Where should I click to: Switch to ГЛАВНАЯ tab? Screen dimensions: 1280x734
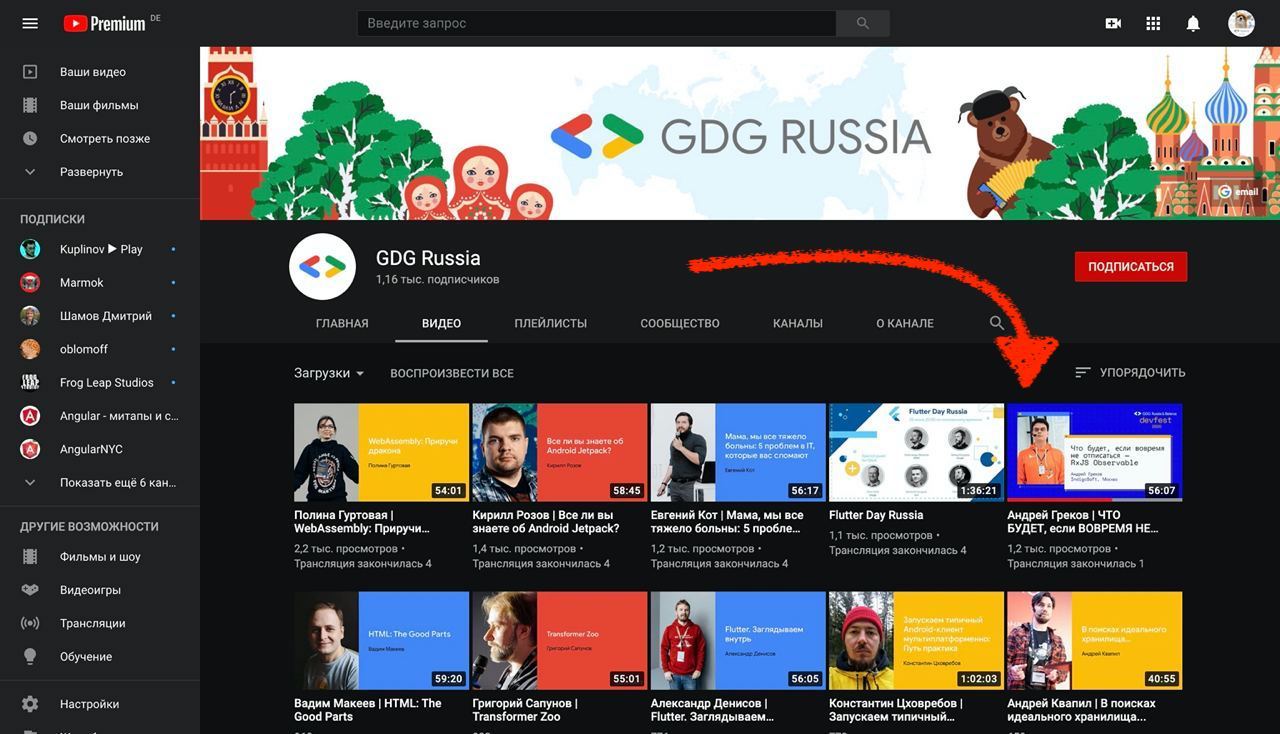pos(342,323)
